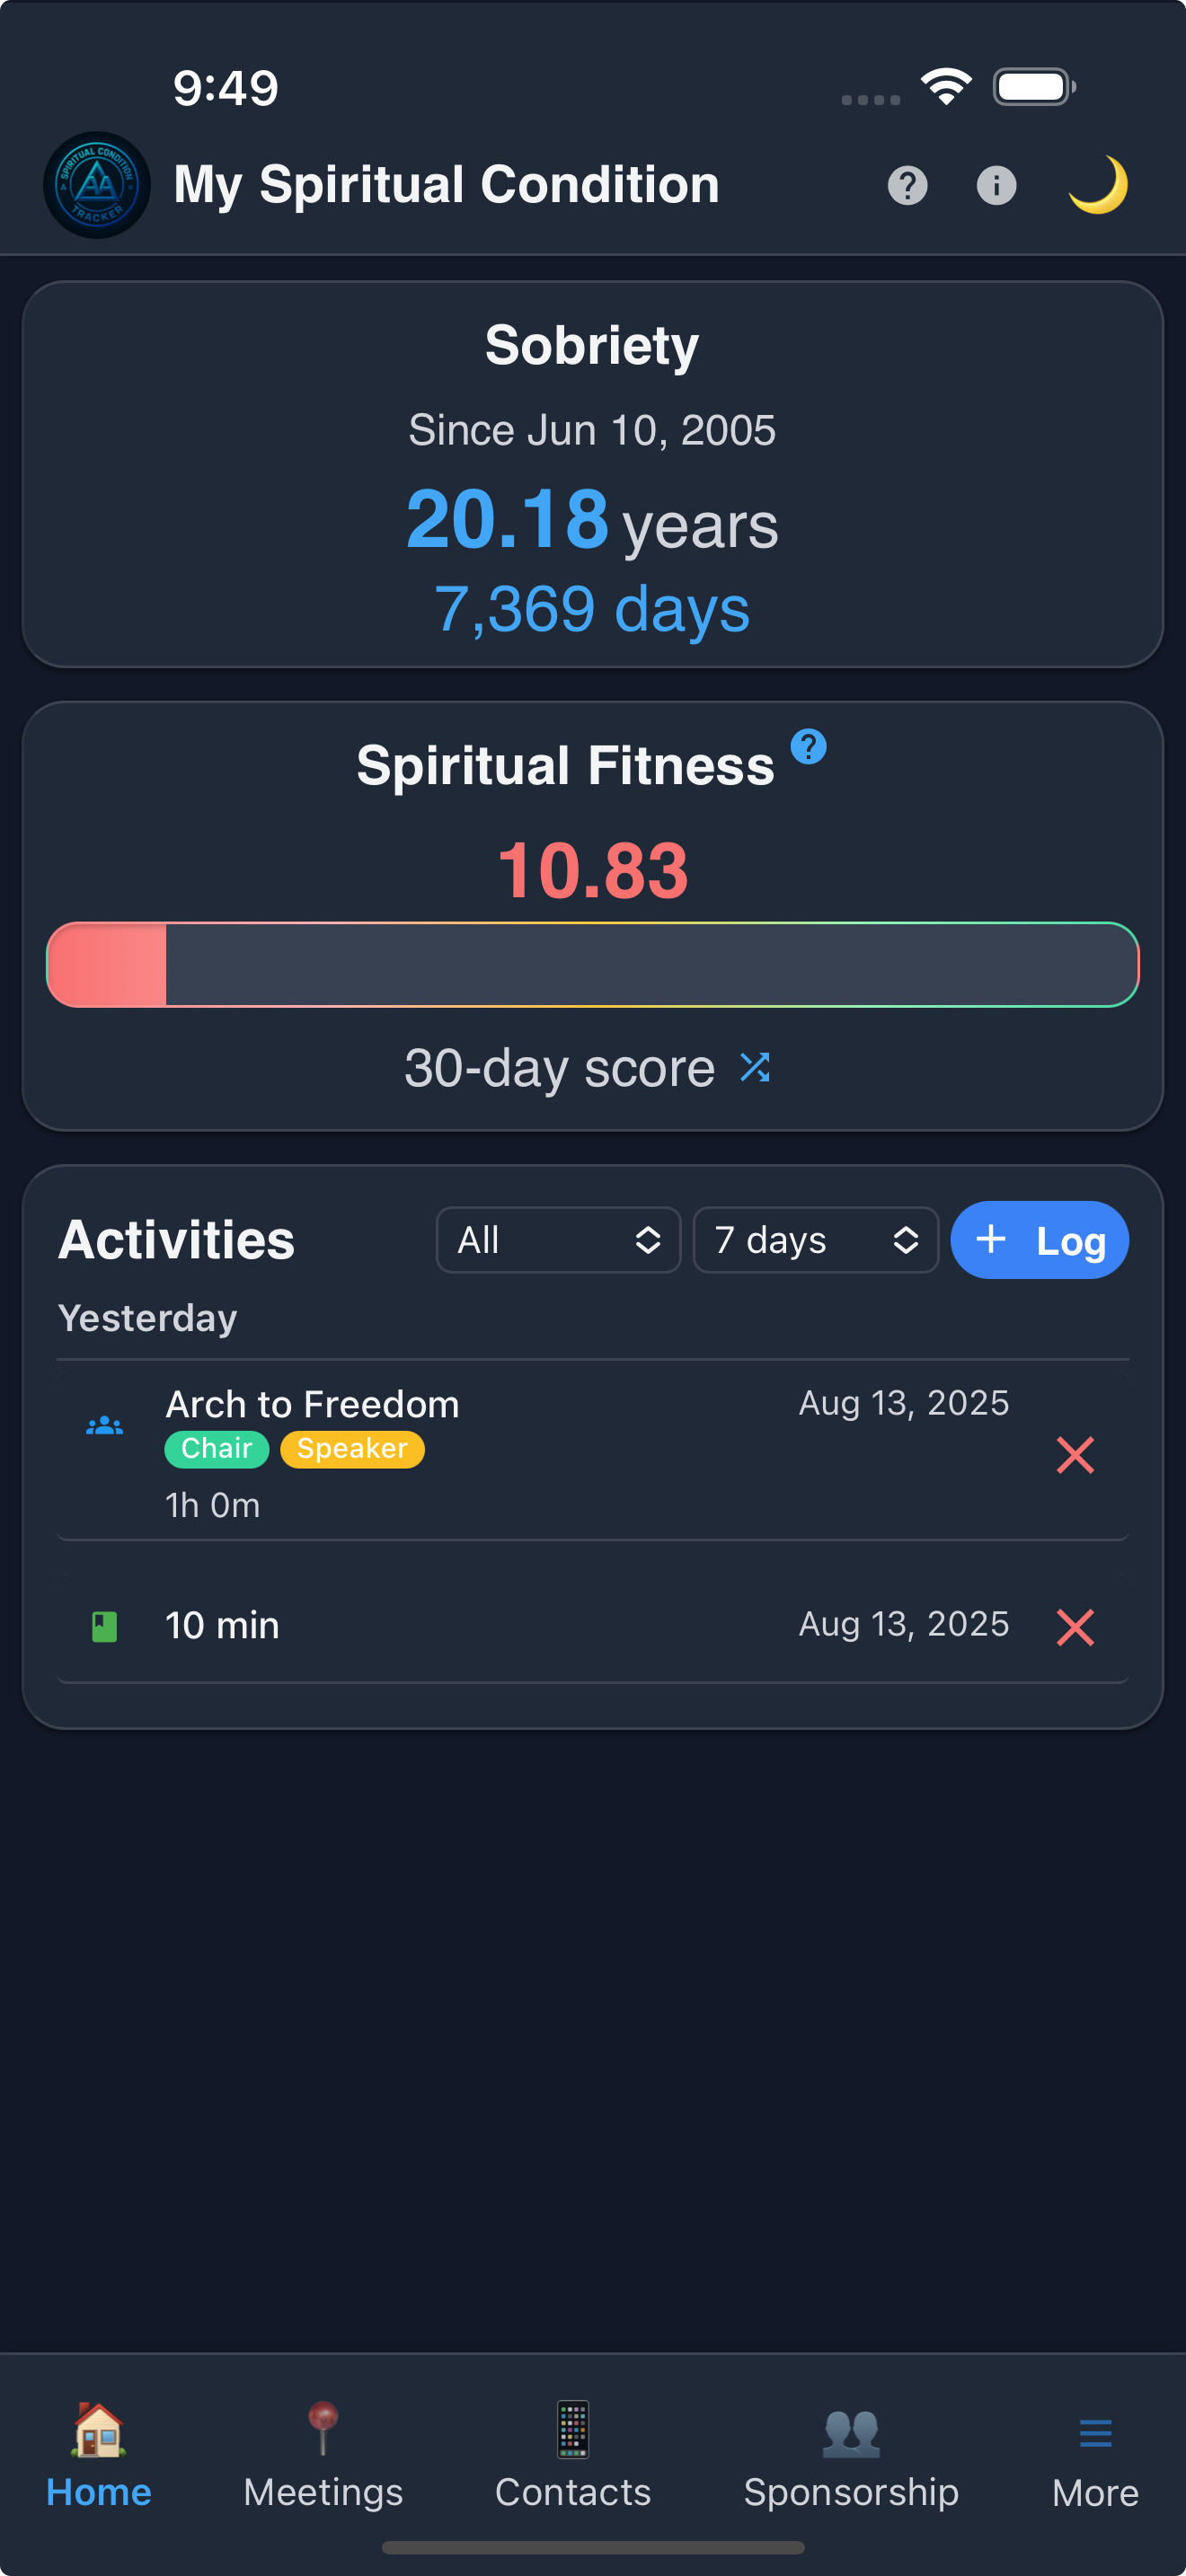Switch to the Contacts tab
Viewport: 1186px width, 2576px height.
pyautogui.click(x=572, y=2456)
